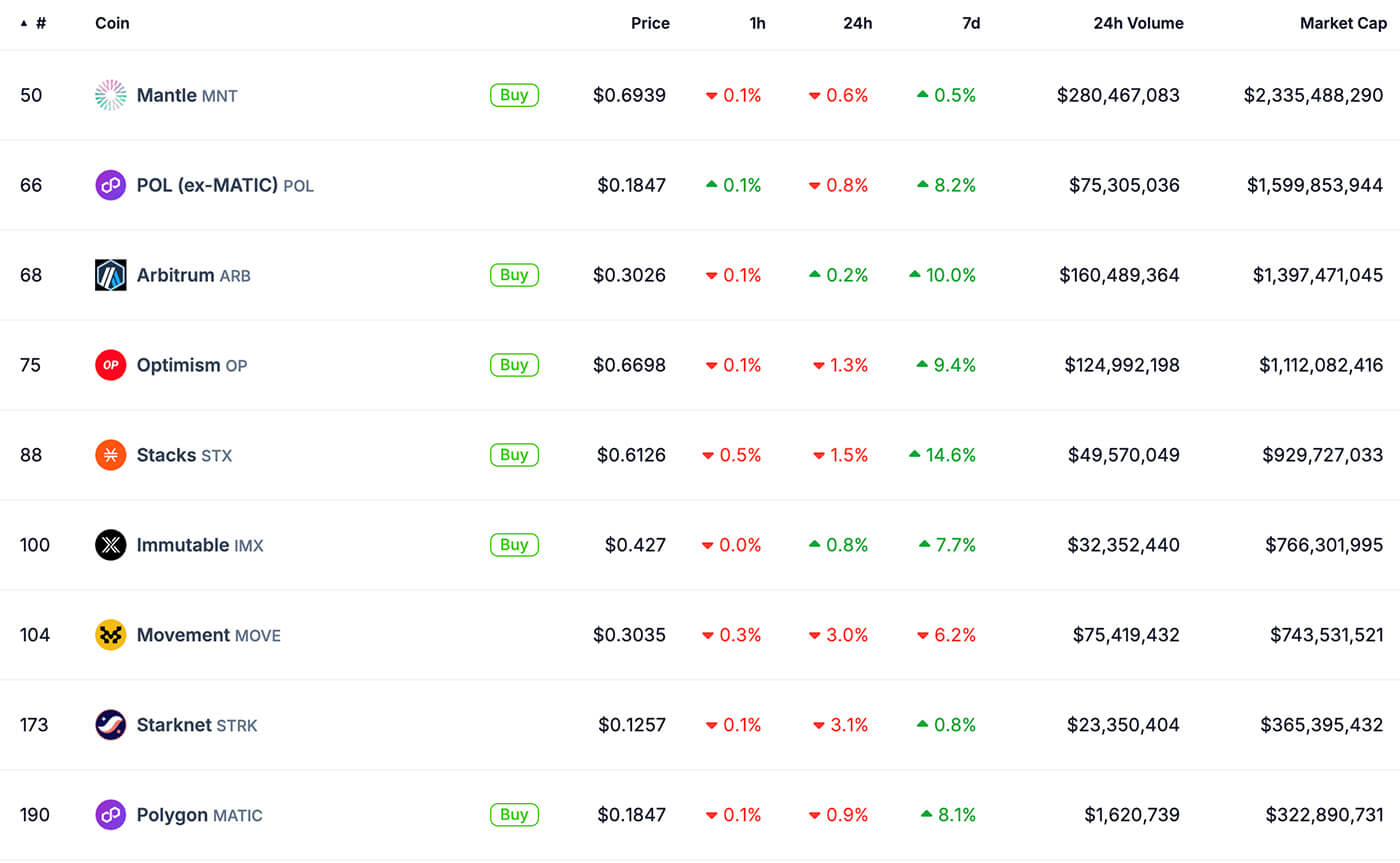Image resolution: width=1400 pixels, height=863 pixels.
Task: Sort by the 7d change column header
Action: tap(970, 23)
